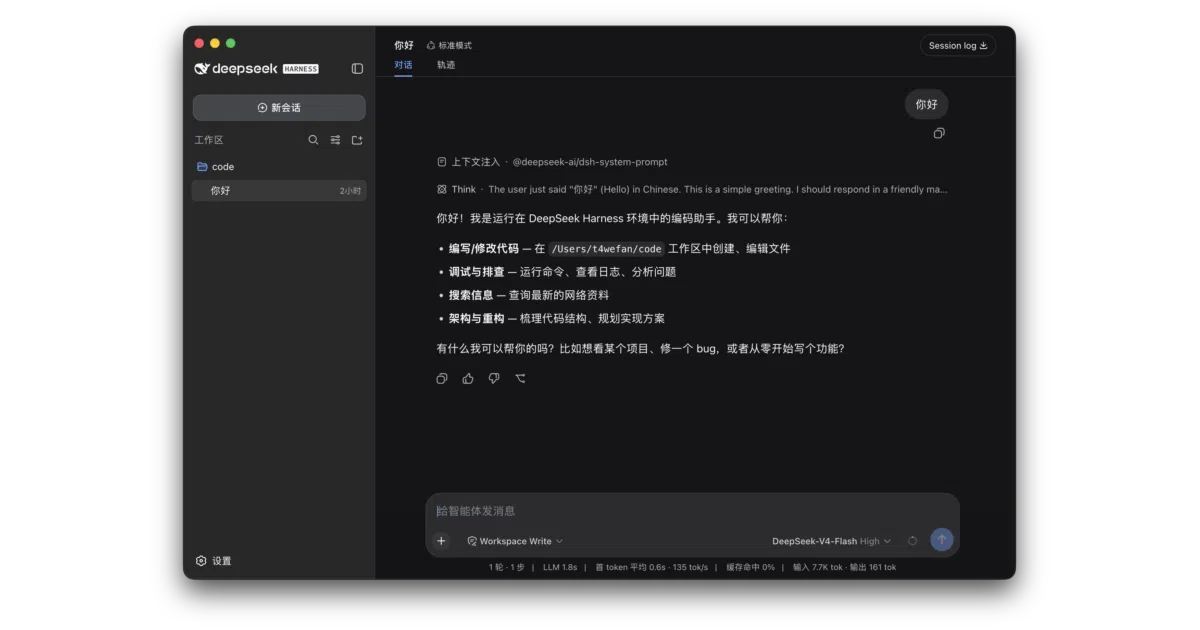The height and width of the screenshot is (630, 1200).
Task: Click the 调试与排查 bullet text
Action: click(477, 272)
